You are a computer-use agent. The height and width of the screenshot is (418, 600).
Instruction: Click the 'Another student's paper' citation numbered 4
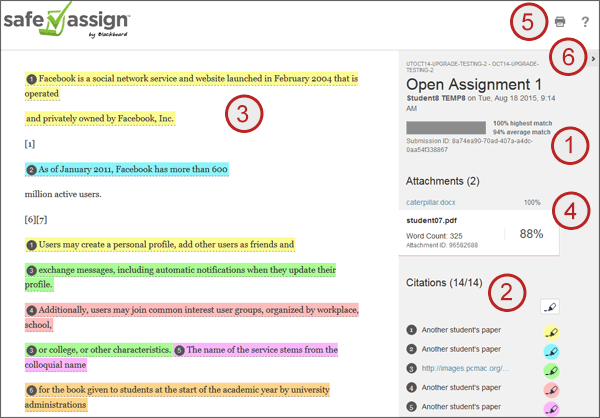point(461,387)
